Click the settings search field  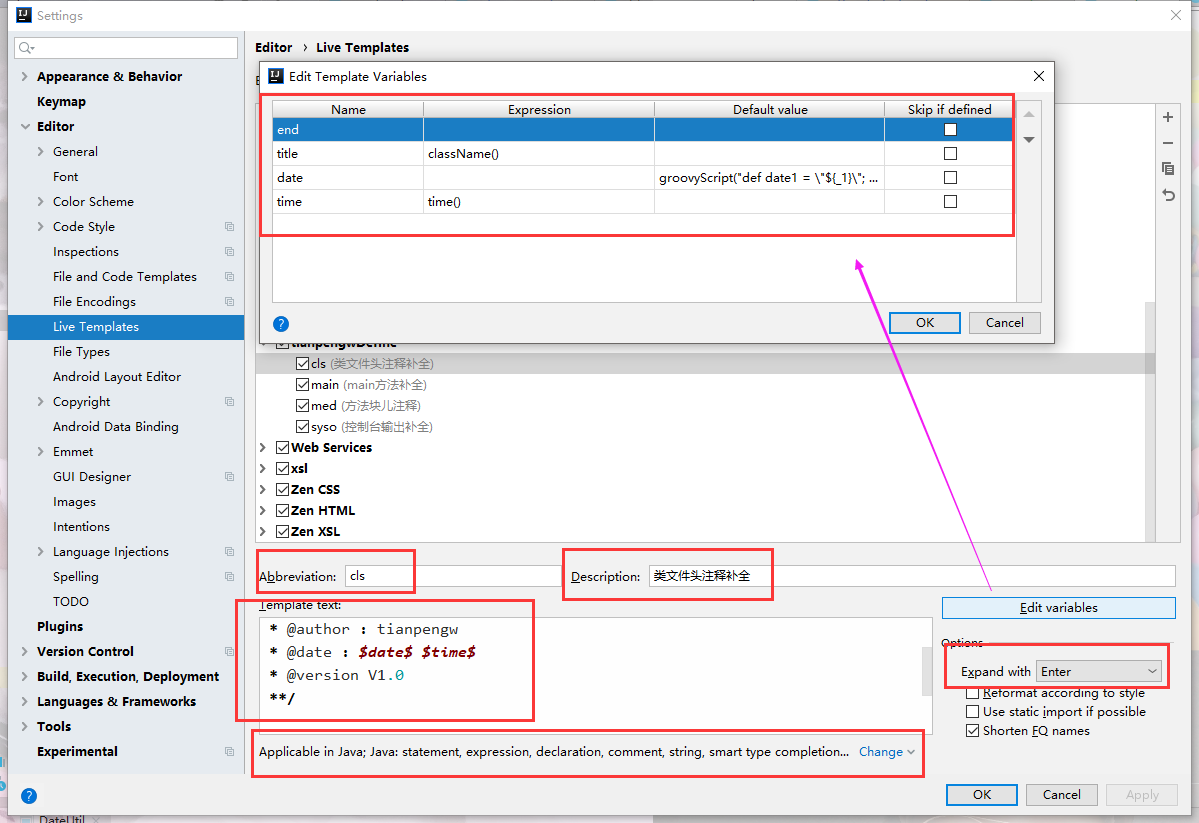[x=126, y=48]
